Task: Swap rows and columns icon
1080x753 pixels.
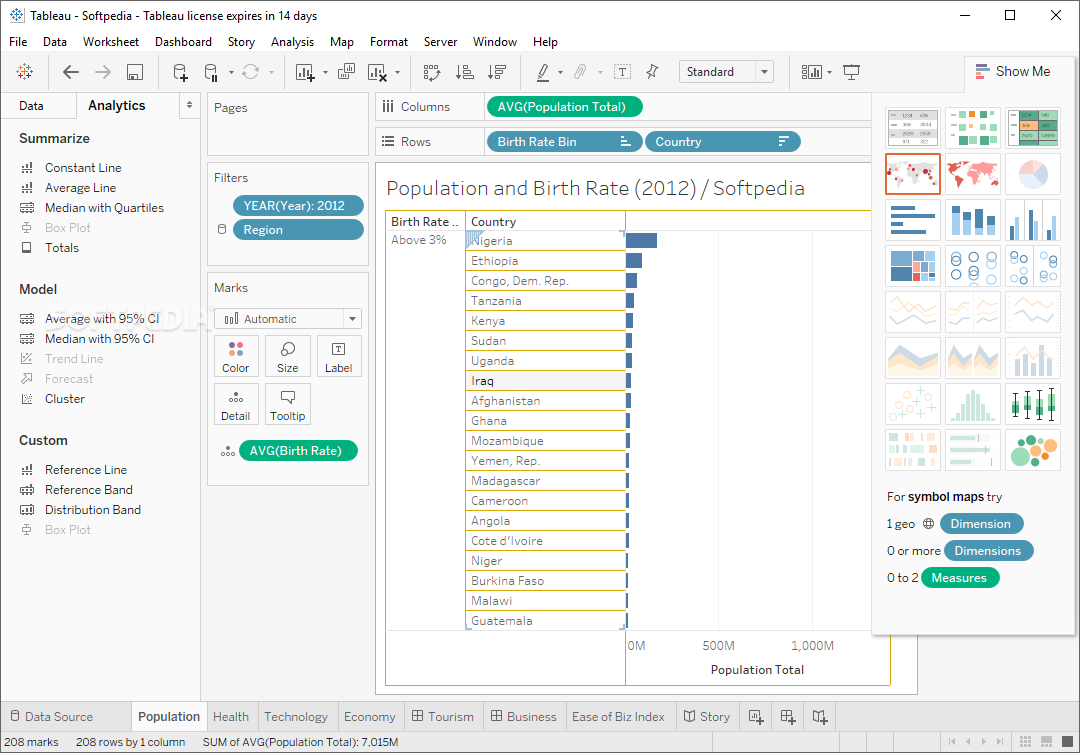Action: (x=432, y=72)
